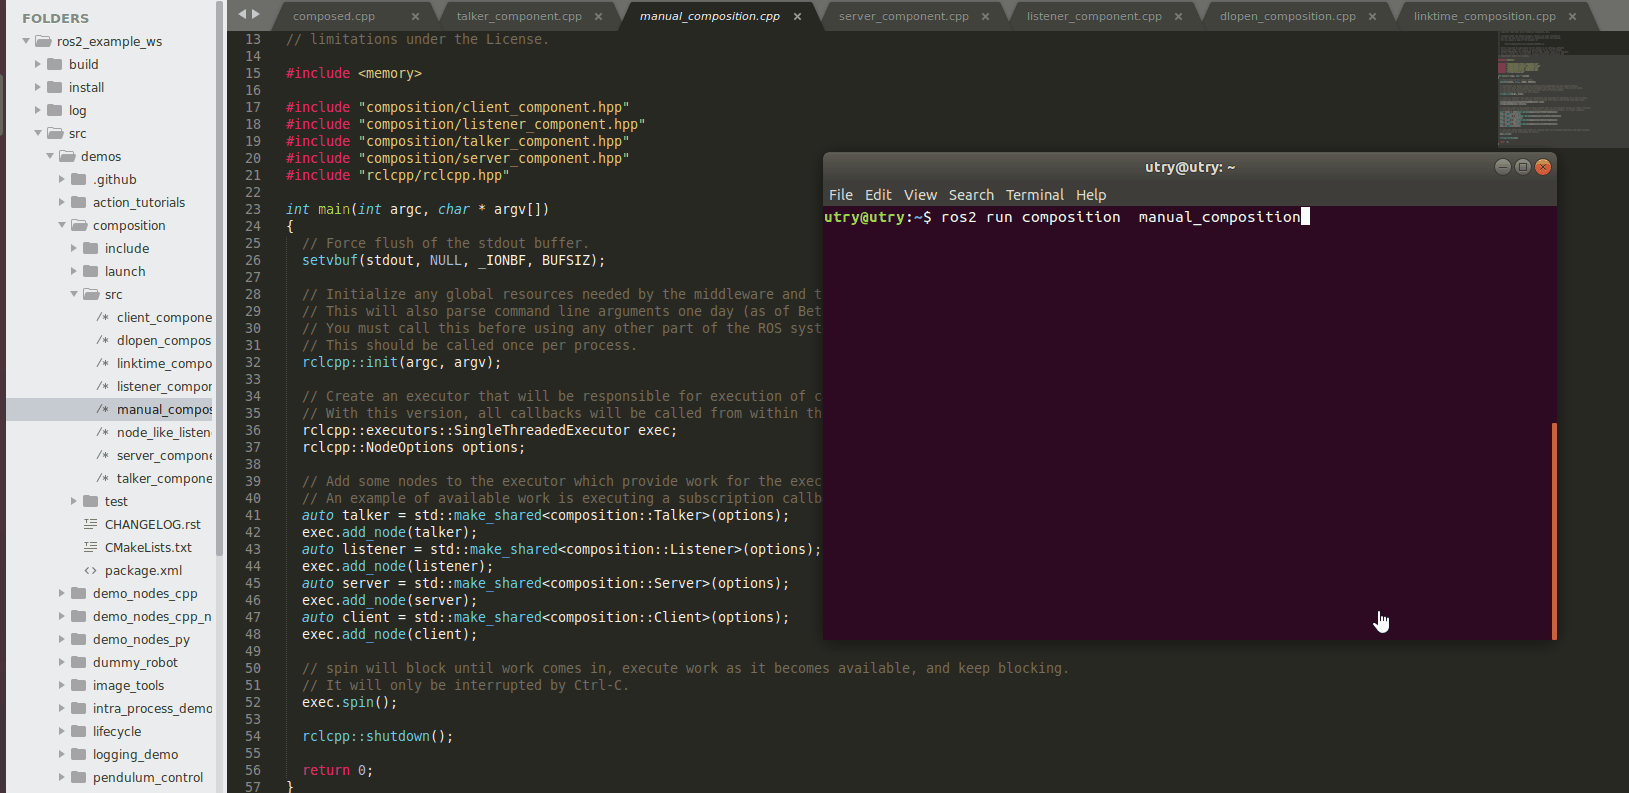Open dlopen_composition file in sidebar
The width and height of the screenshot is (1629, 793).
(164, 340)
